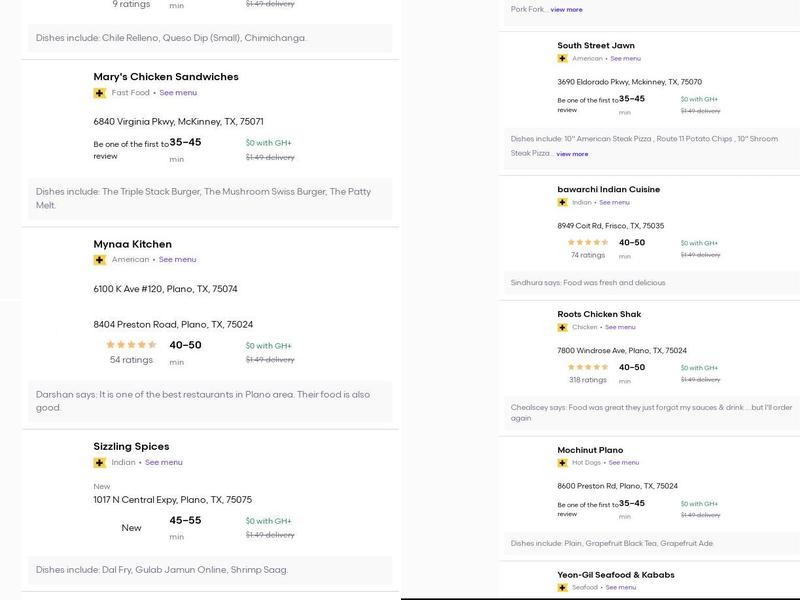Click GH+ badge under Roots Chicken Shak
The image size is (800, 600).
click(x=563, y=328)
